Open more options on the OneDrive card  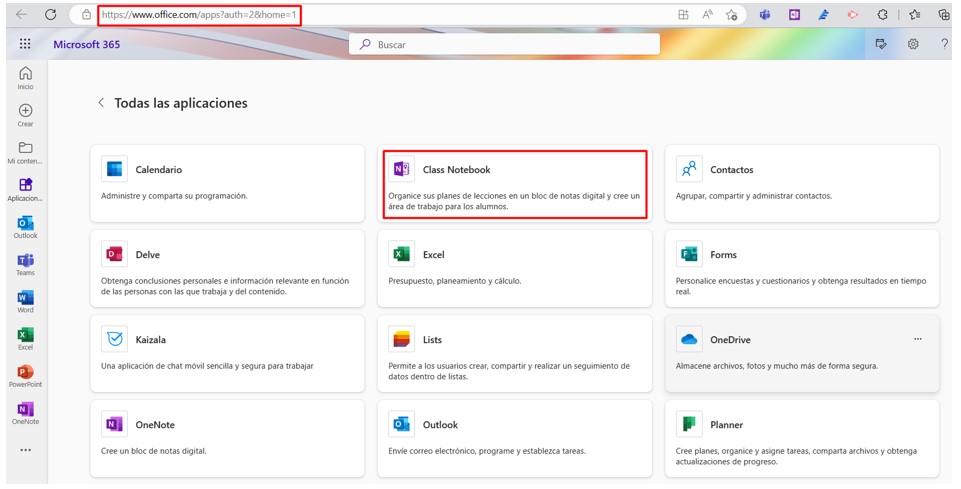917,339
